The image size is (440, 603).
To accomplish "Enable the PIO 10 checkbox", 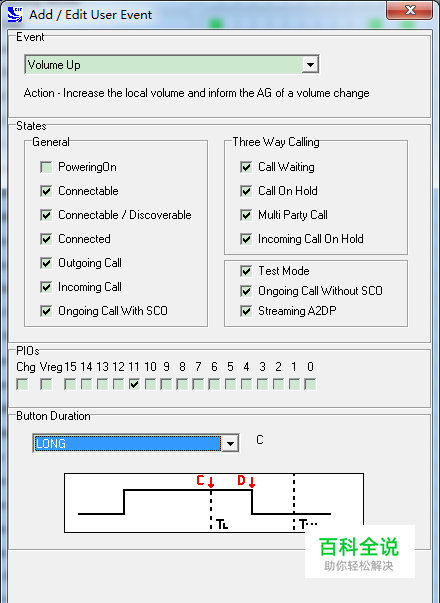I will point(150,384).
